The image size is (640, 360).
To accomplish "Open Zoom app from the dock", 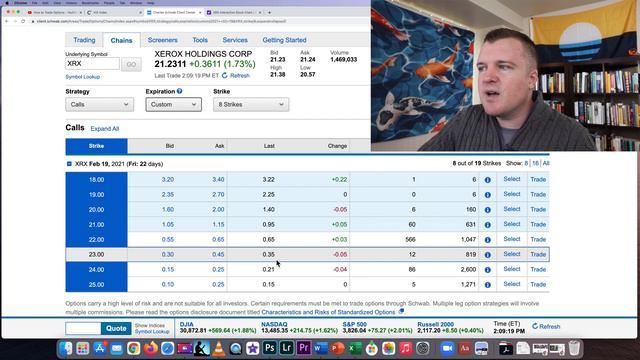I will coord(447,348).
